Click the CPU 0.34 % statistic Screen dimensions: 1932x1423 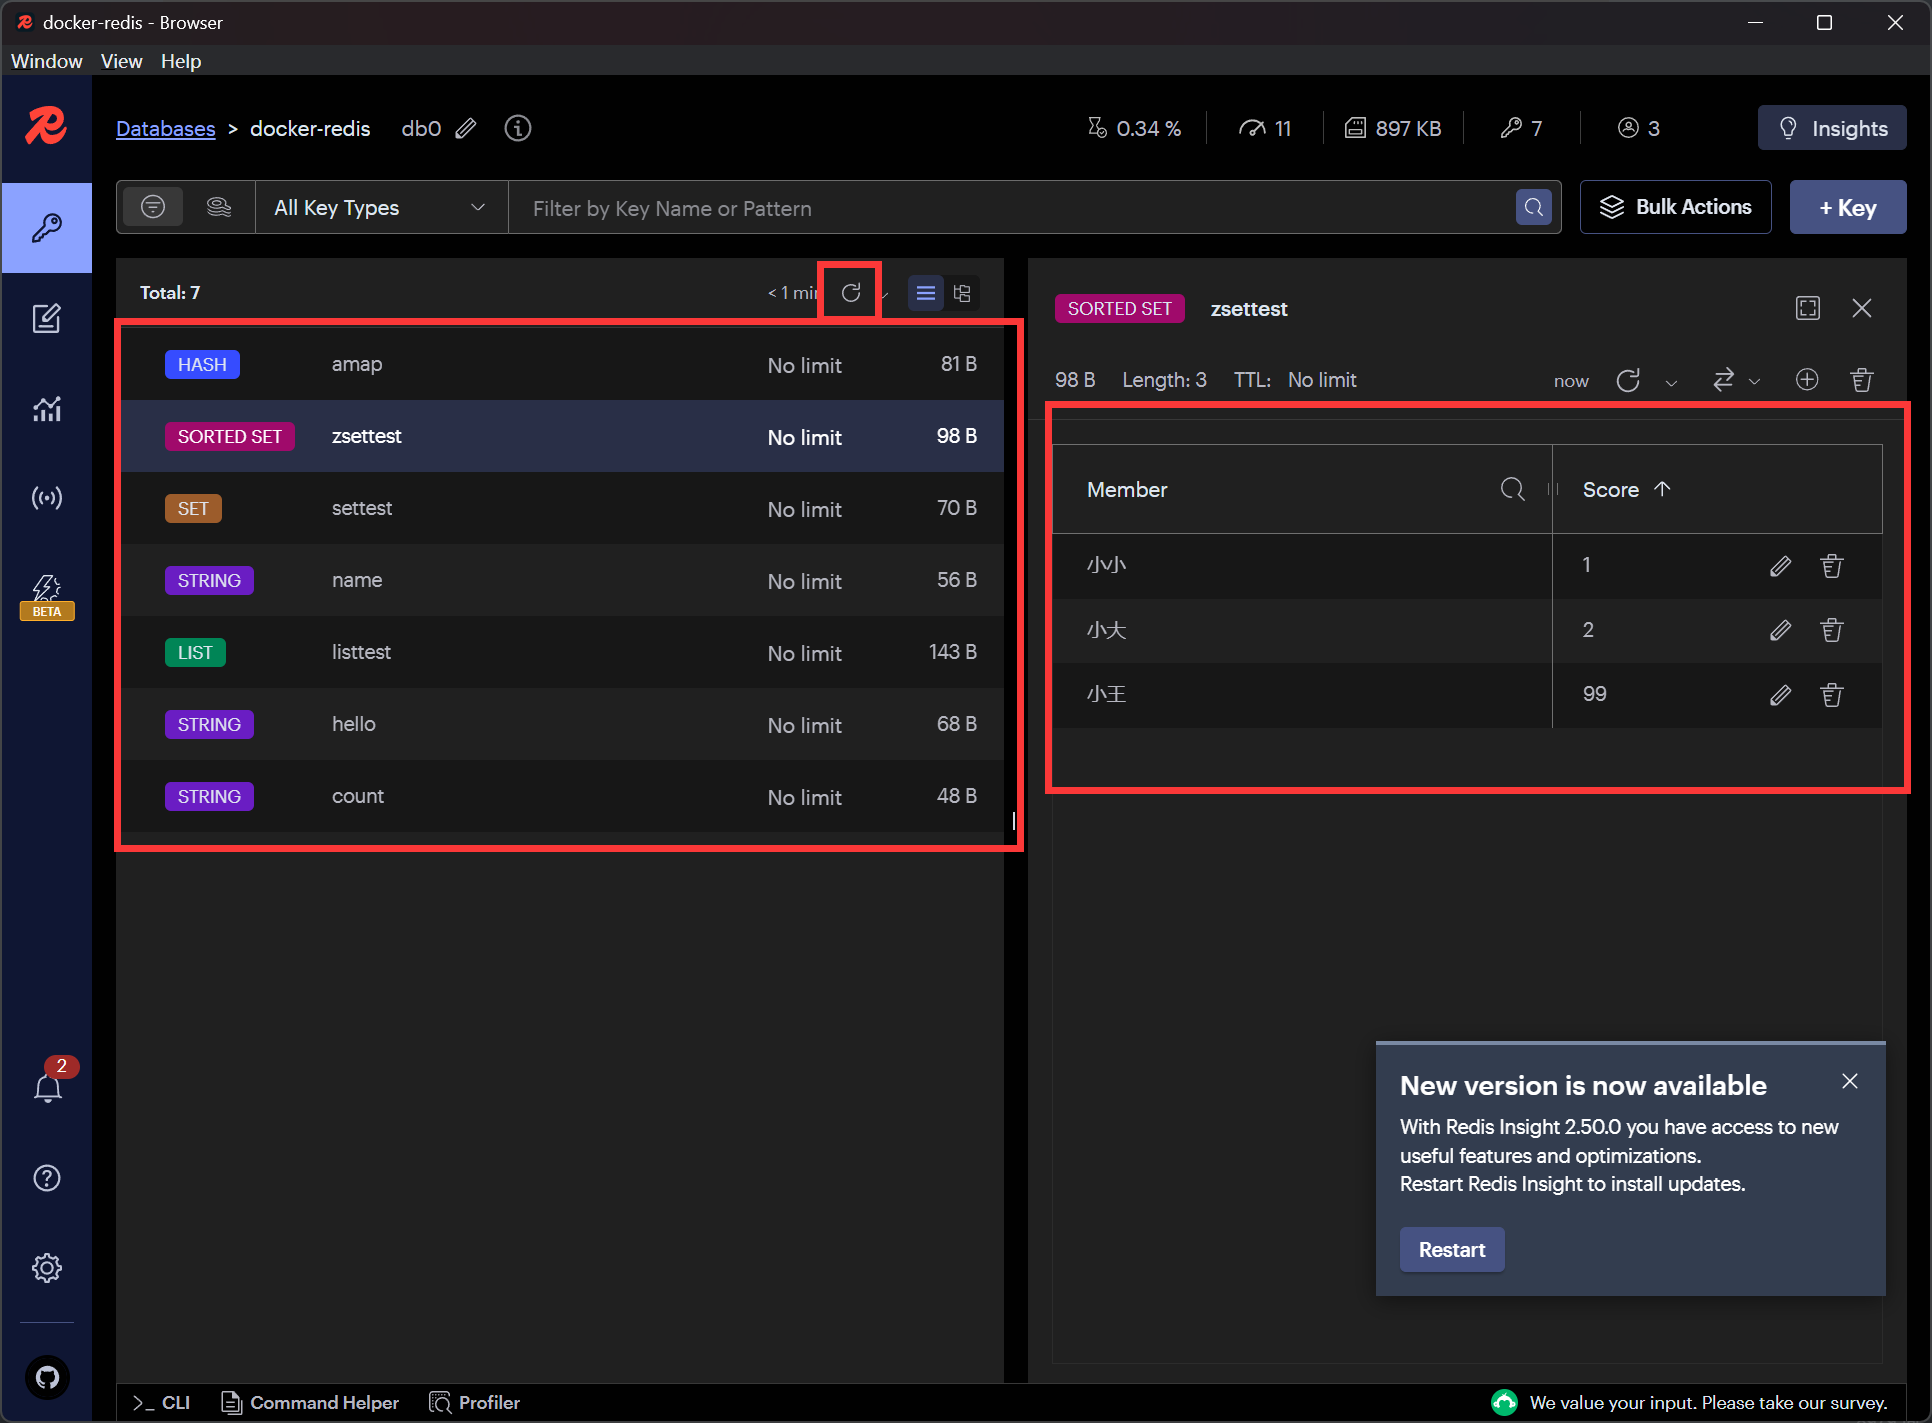[x=1135, y=128]
